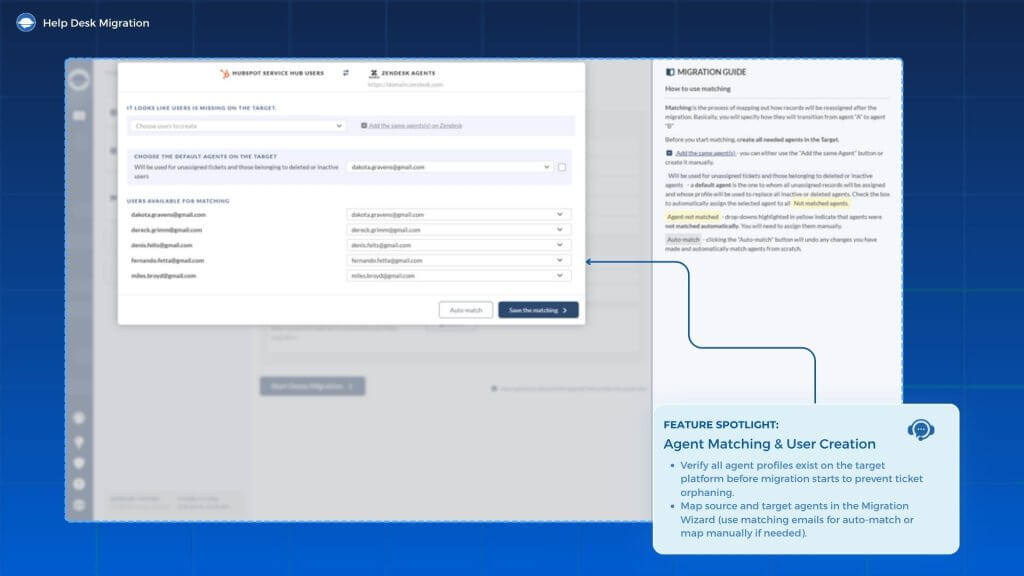
Task: Click the swap arrows between HubSpot and Zendesk
Action: pos(345,73)
